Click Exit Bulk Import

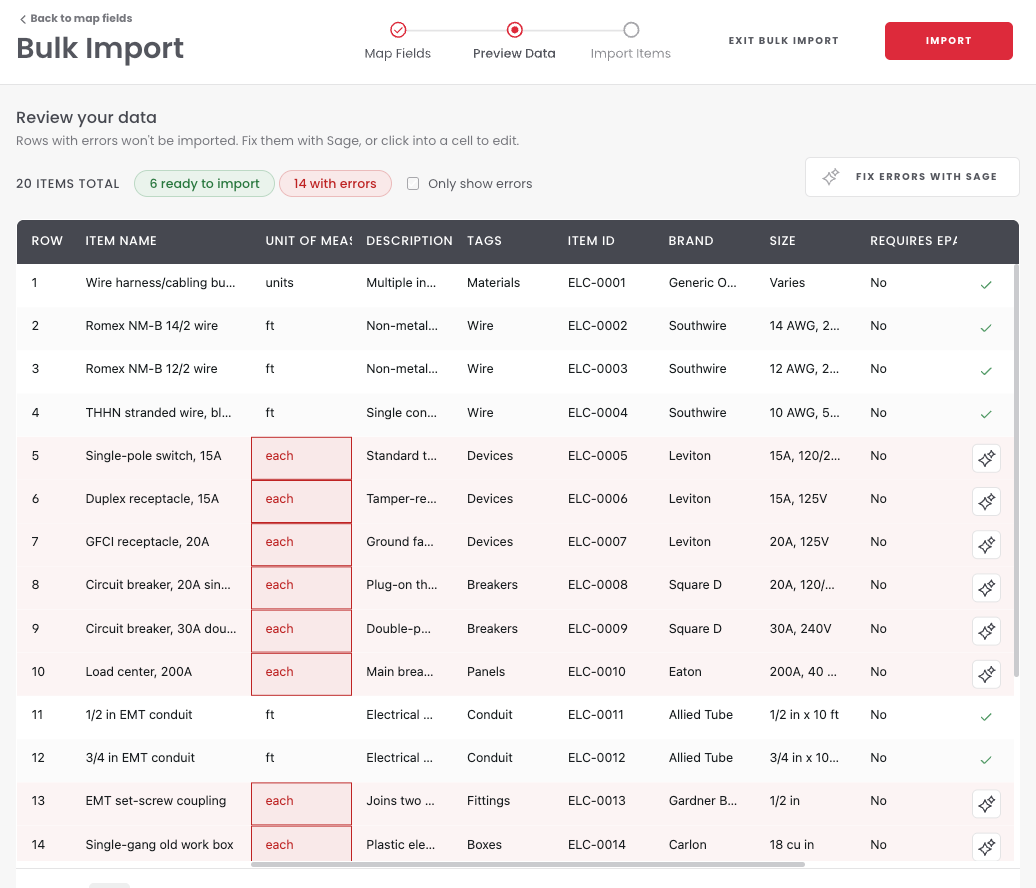[784, 41]
